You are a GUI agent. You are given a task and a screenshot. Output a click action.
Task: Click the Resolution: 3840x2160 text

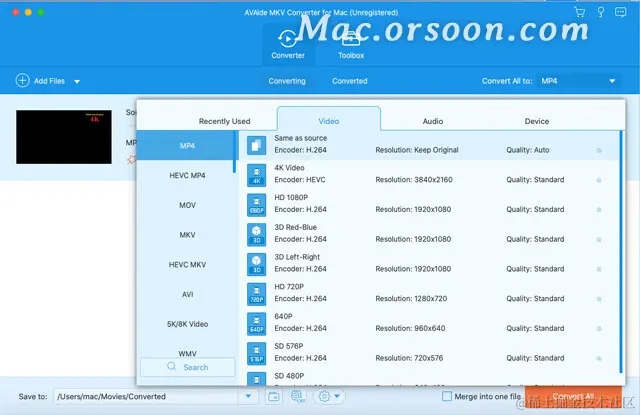coord(414,180)
